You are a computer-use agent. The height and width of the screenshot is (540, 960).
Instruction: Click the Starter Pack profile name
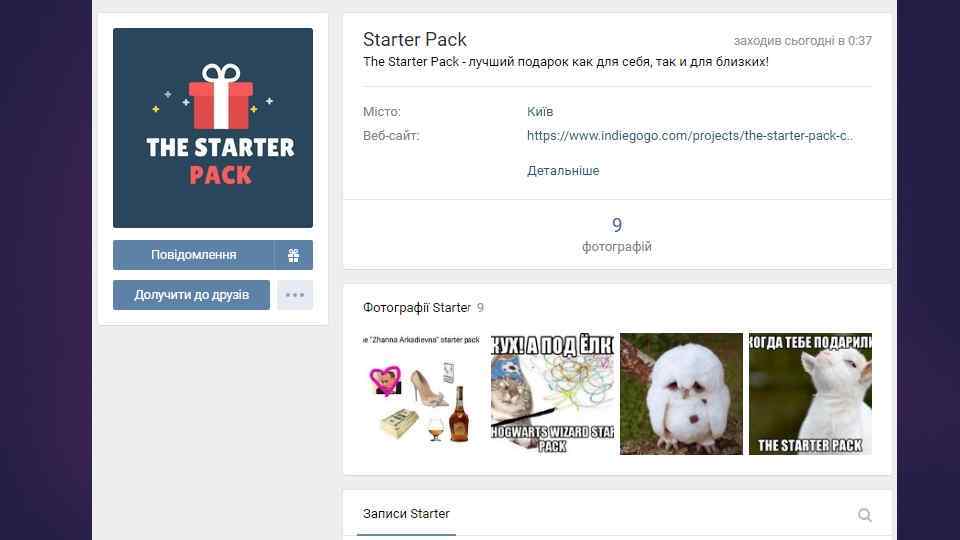coord(414,40)
